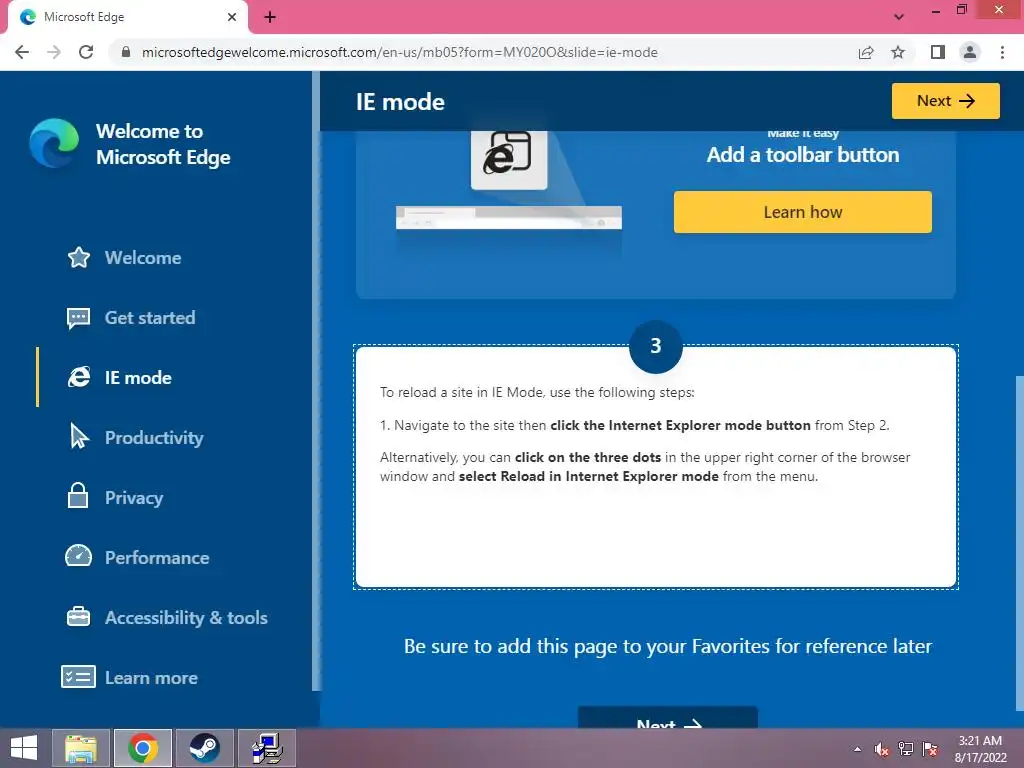Open the taskbar clock and date

tap(980, 749)
